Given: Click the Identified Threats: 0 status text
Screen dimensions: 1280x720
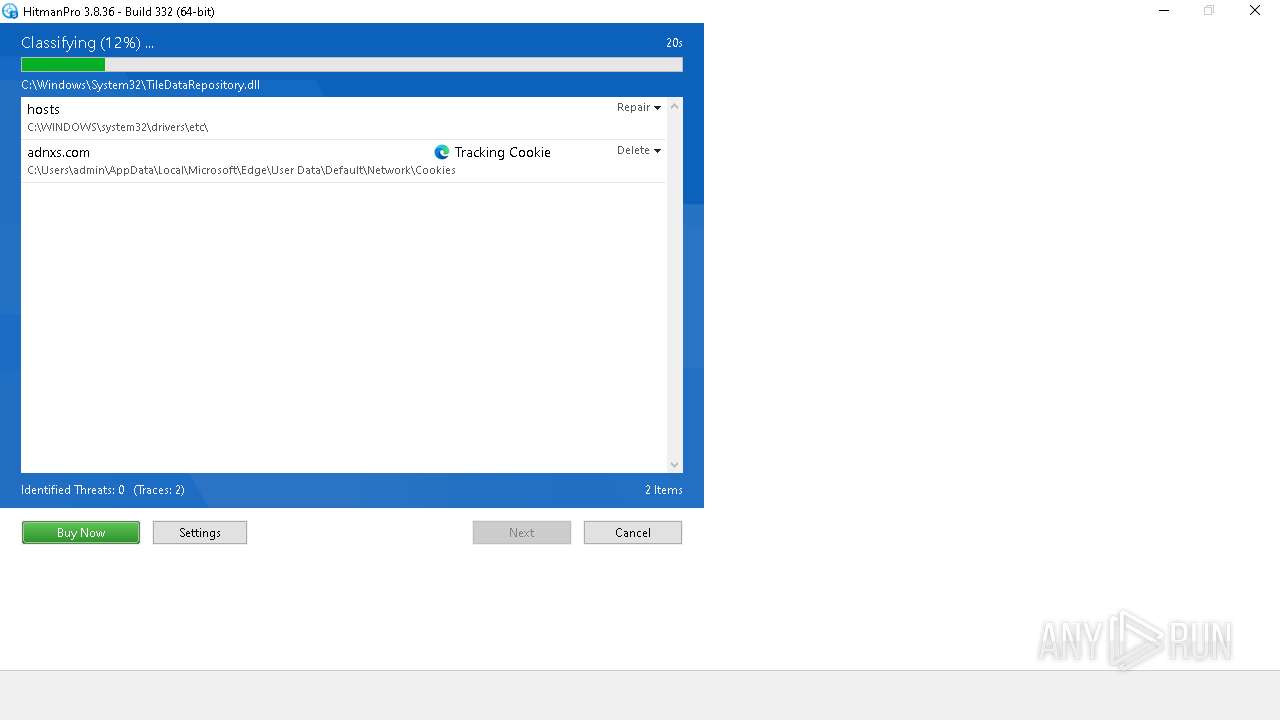Looking at the screenshot, I should pos(73,490).
